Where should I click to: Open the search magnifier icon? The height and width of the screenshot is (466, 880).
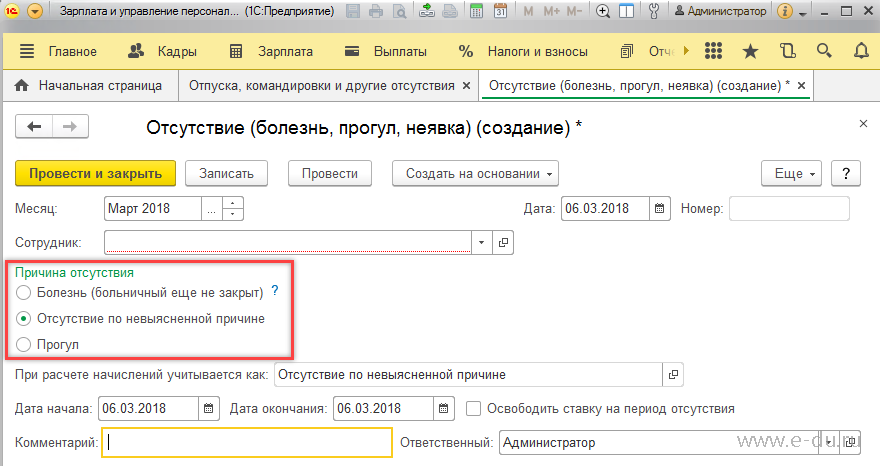[x=824, y=51]
